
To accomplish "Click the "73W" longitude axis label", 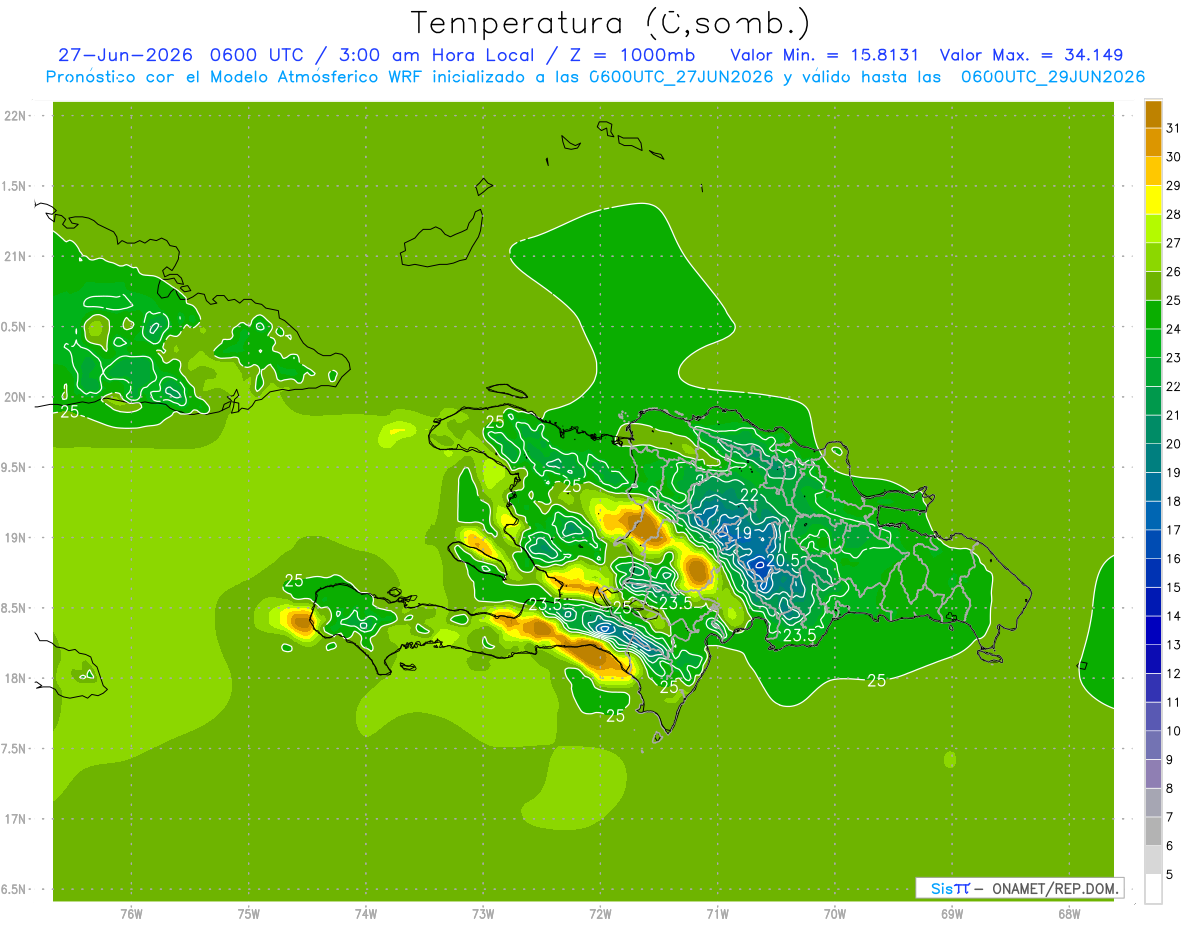I will pos(483,913).
